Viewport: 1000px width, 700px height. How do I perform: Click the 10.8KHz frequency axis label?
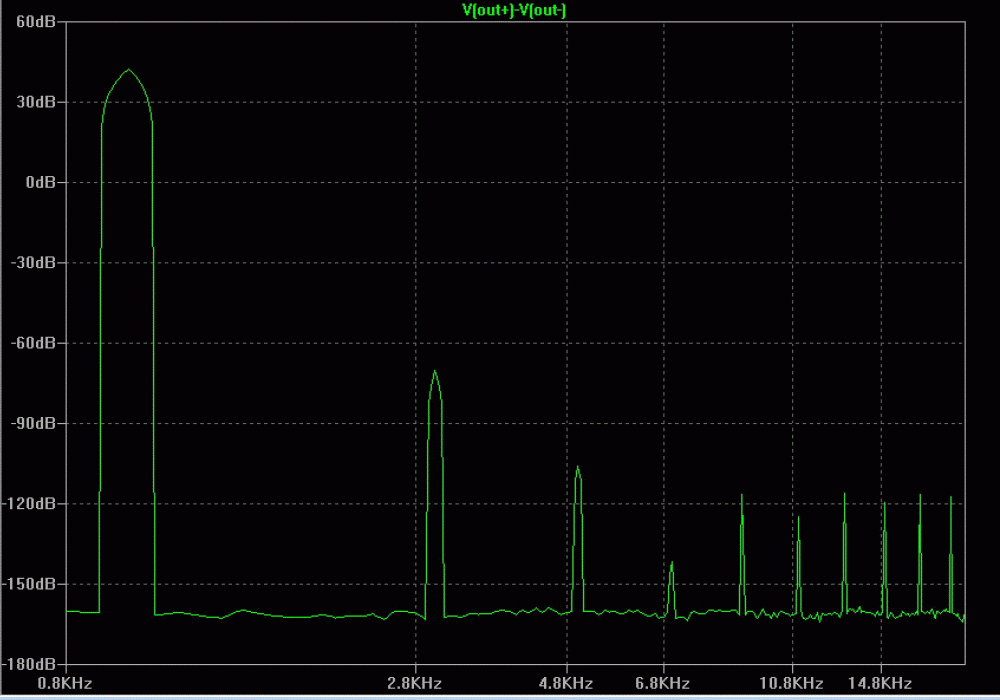[x=791, y=683]
